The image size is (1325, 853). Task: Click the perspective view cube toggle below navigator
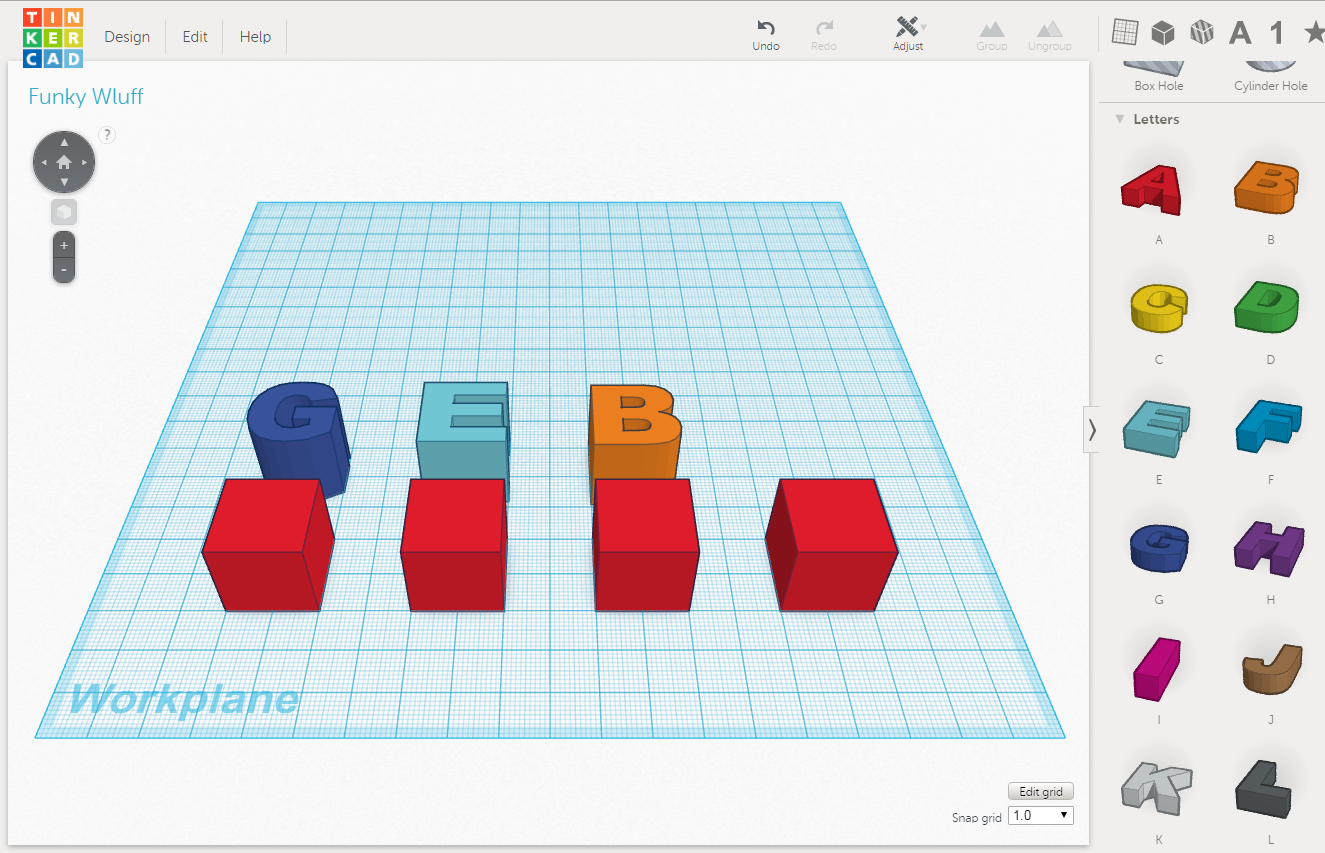coord(63,211)
